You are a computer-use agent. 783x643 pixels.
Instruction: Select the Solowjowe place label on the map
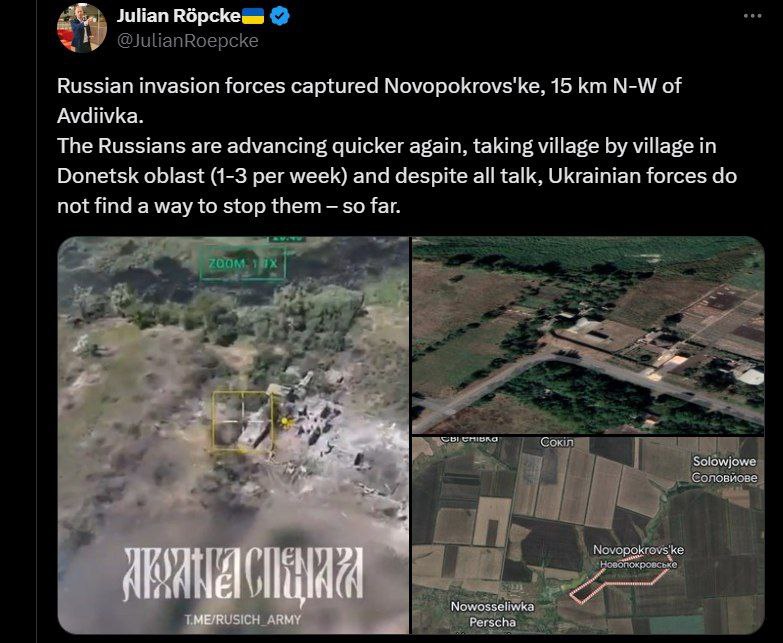click(x=725, y=462)
